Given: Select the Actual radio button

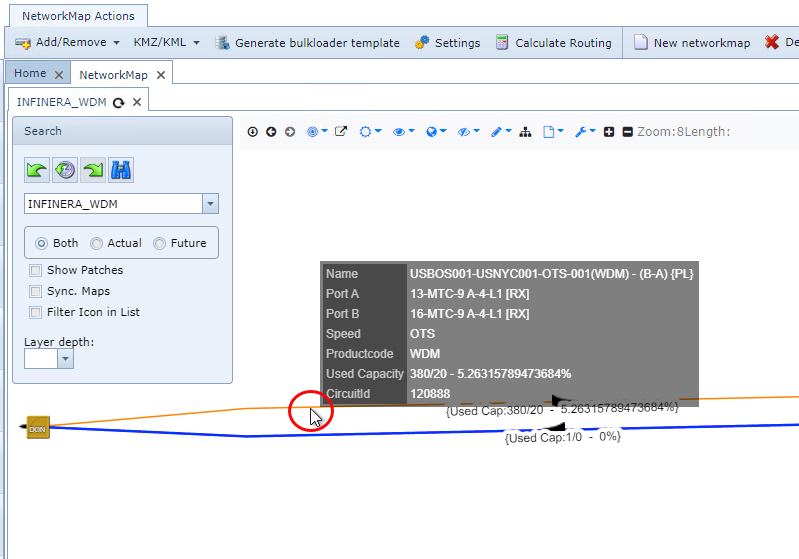Looking at the screenshot, I should [x=97, y=243].
